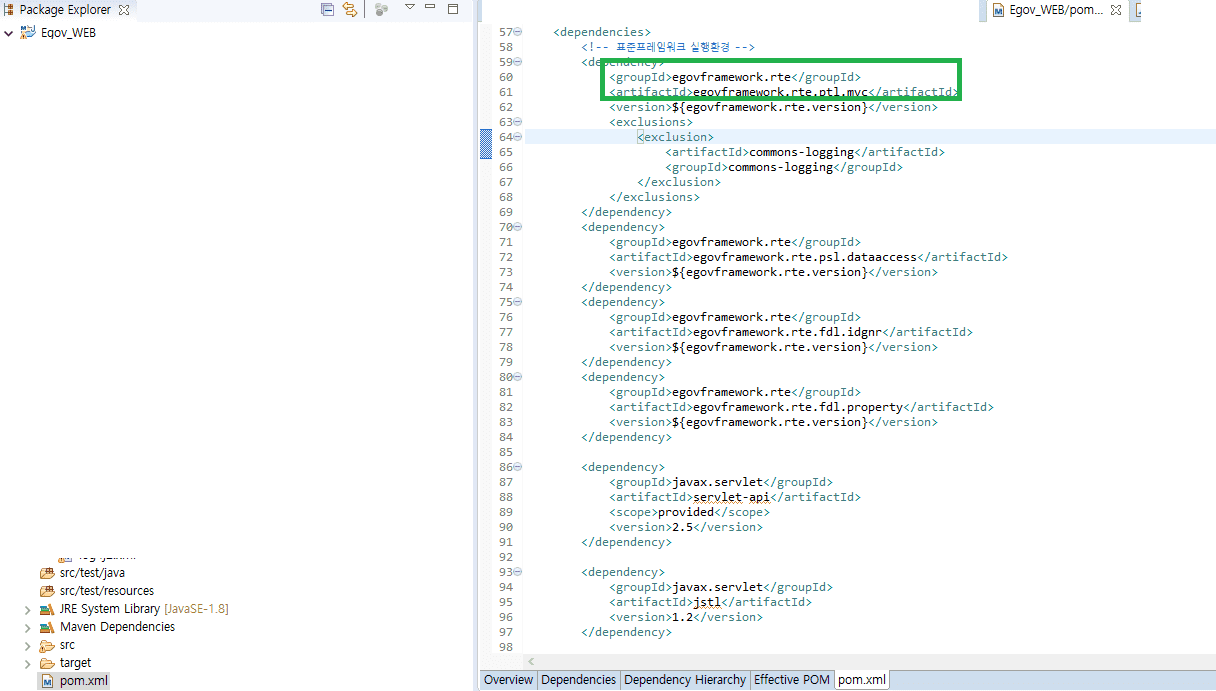Open the Dependency Hierarchy tab

(685, 680)
